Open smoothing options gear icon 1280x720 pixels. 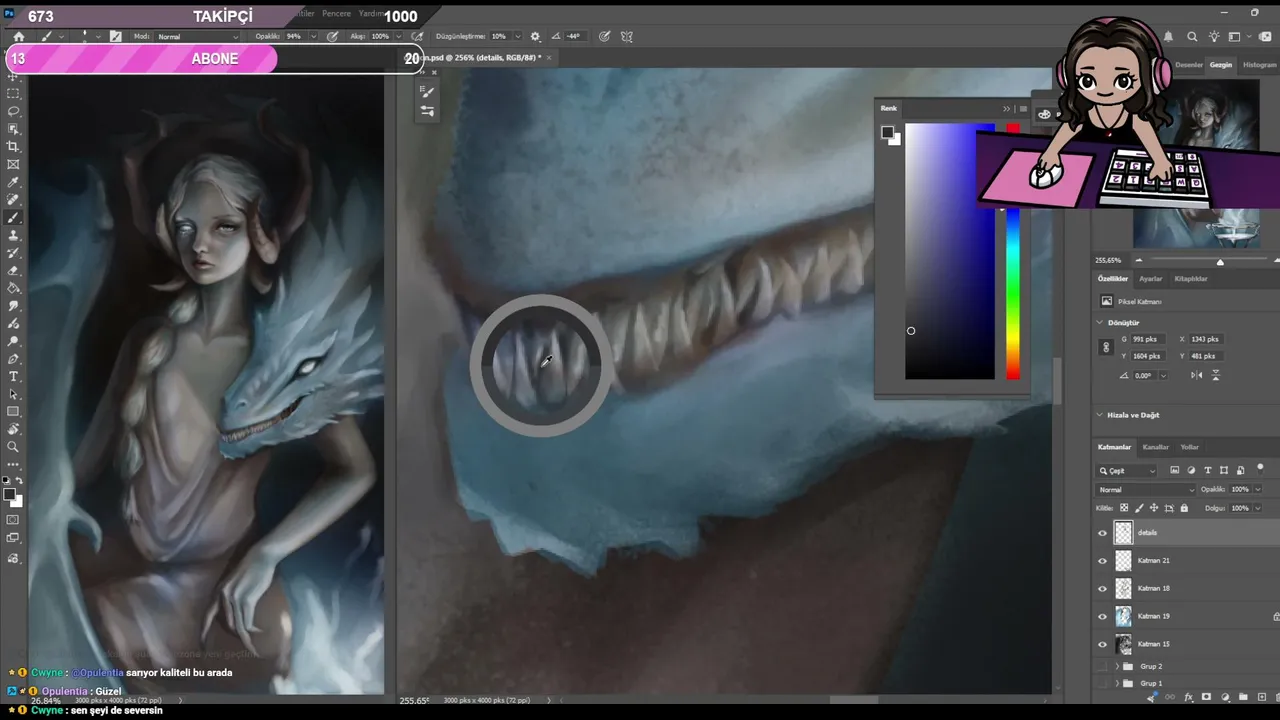(x=535, y=36)
